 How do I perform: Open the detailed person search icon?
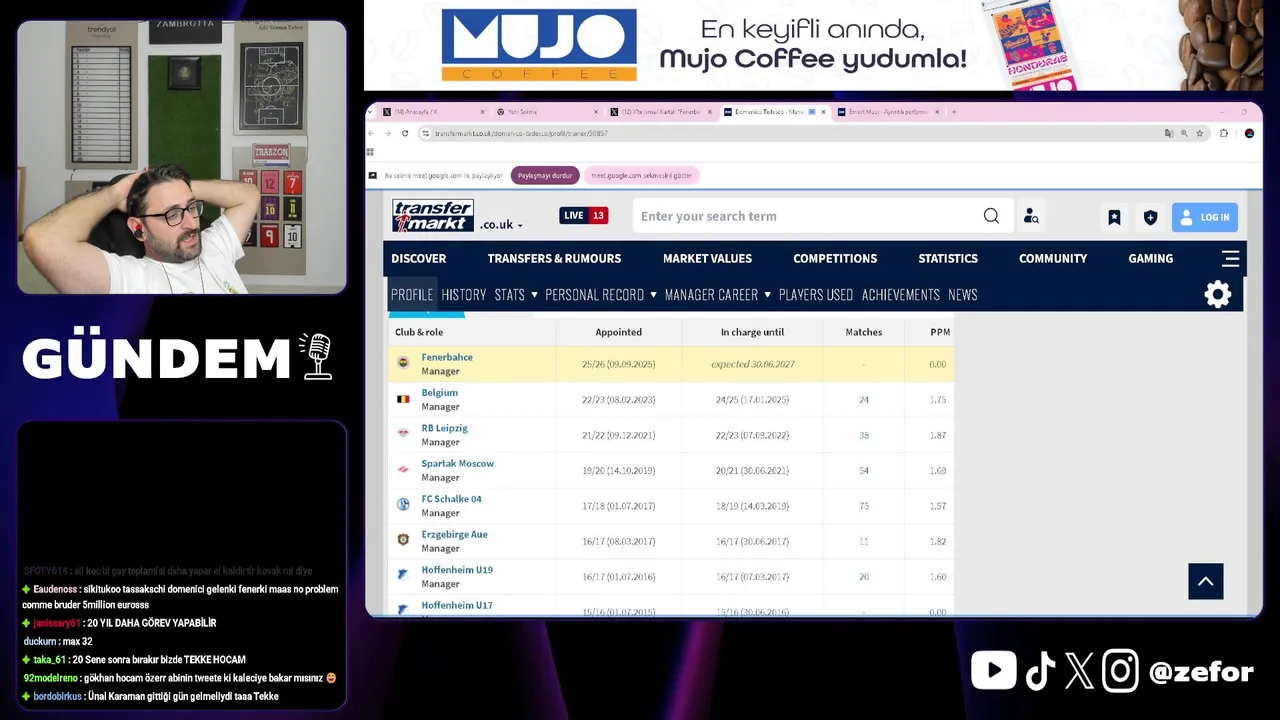click(x=1031, y=216)
